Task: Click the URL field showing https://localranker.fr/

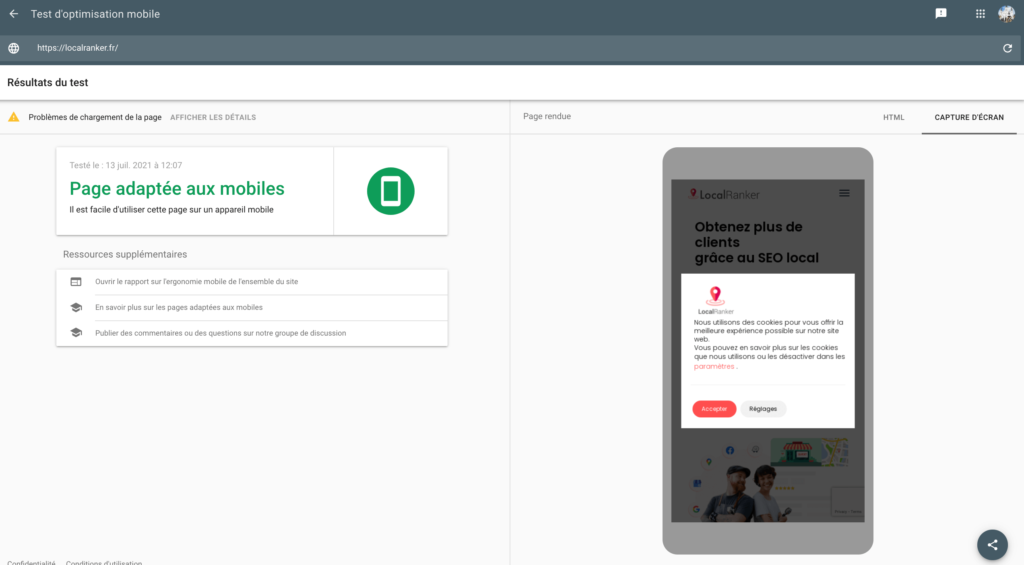Action: pyautogui.click(x=512, y=48)
